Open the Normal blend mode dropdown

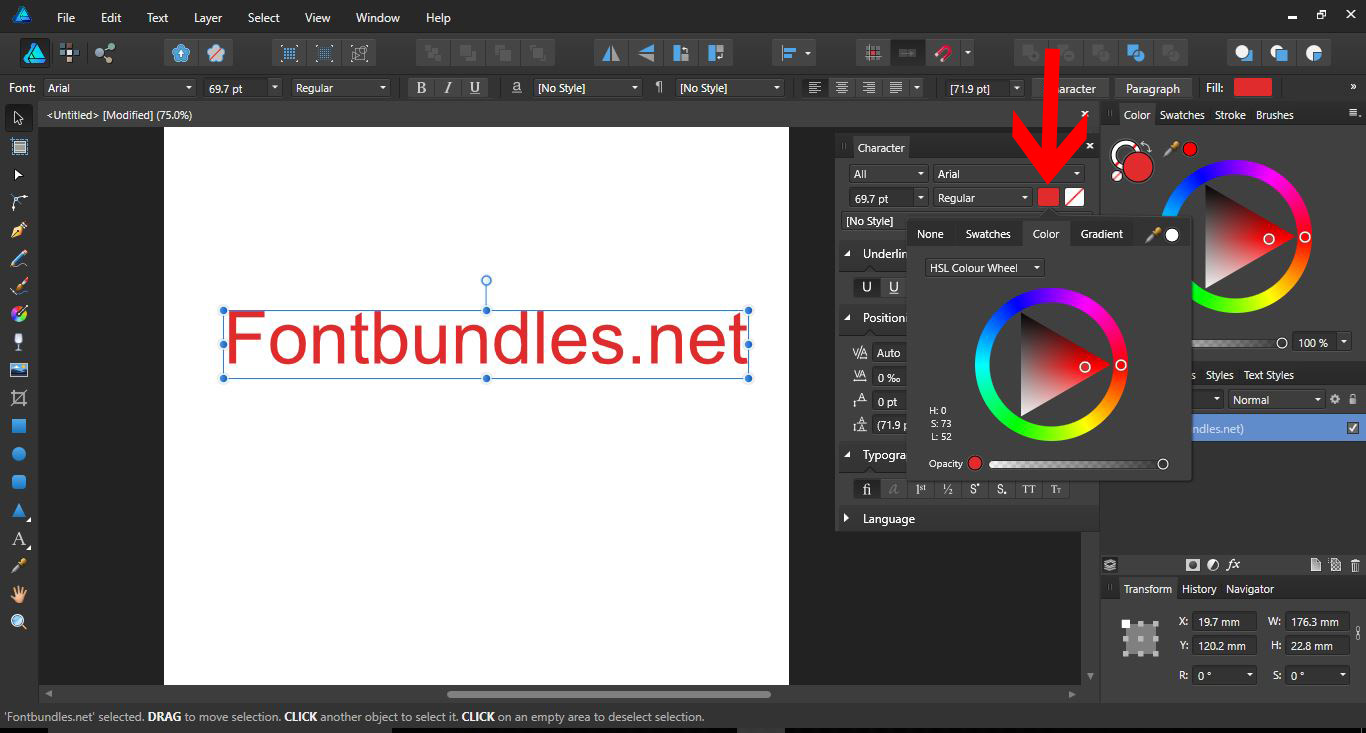1276,399
